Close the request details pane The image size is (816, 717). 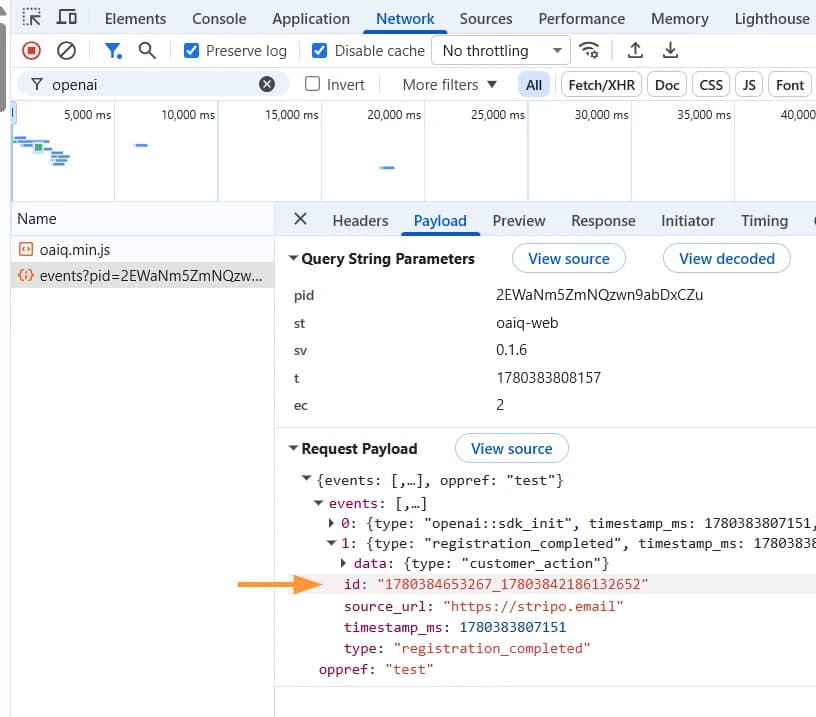pyautogui.click(x=300, y=219)
